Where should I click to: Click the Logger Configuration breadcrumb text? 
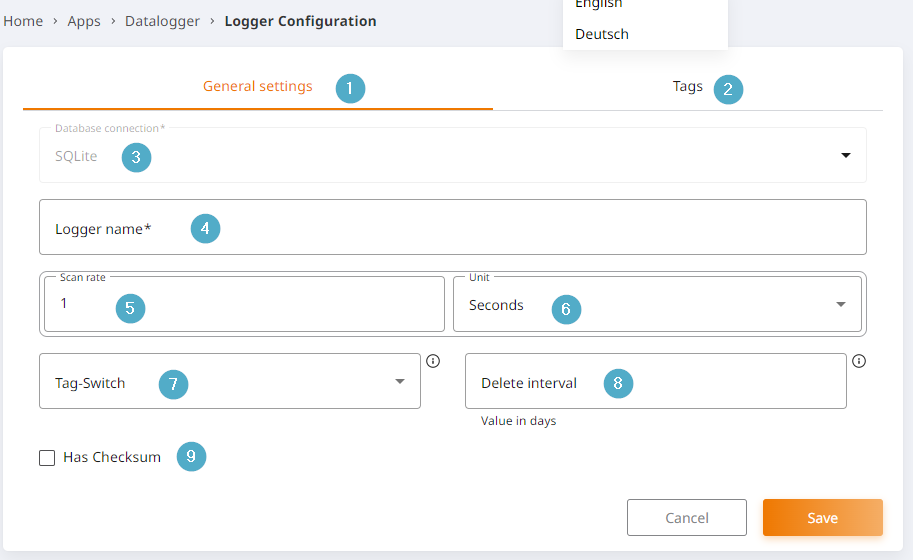point(300,22)
